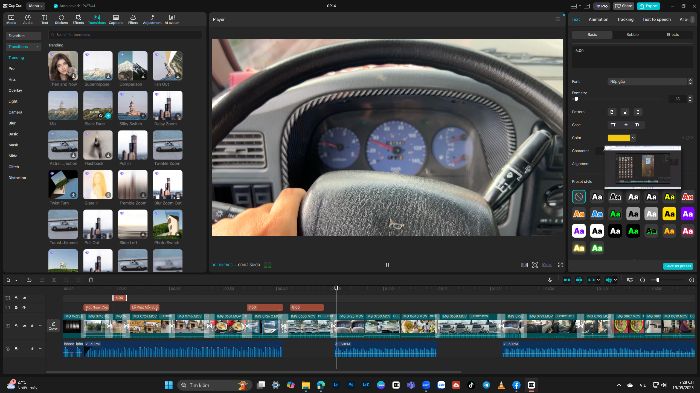Select the Trending transitions category
The image size is (700, 393).
pos(16,58)
